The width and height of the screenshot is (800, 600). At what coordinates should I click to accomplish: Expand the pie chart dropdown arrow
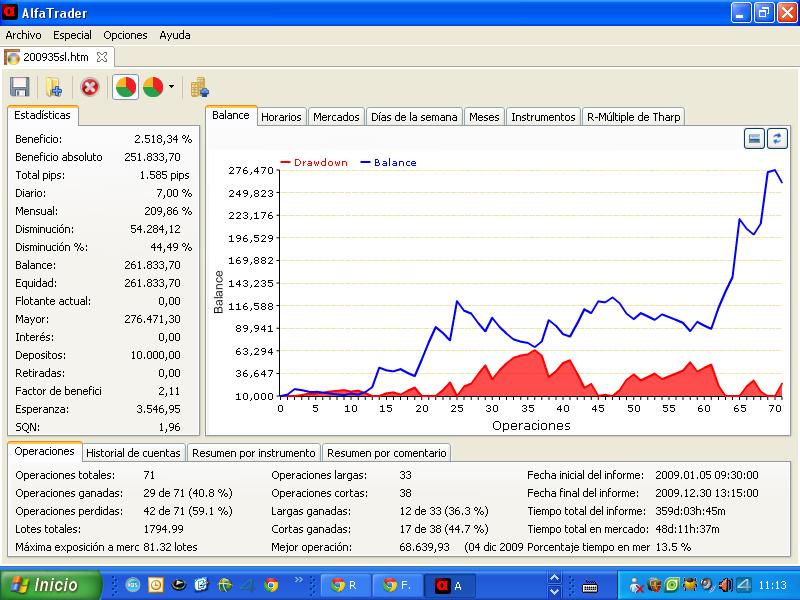171,87
